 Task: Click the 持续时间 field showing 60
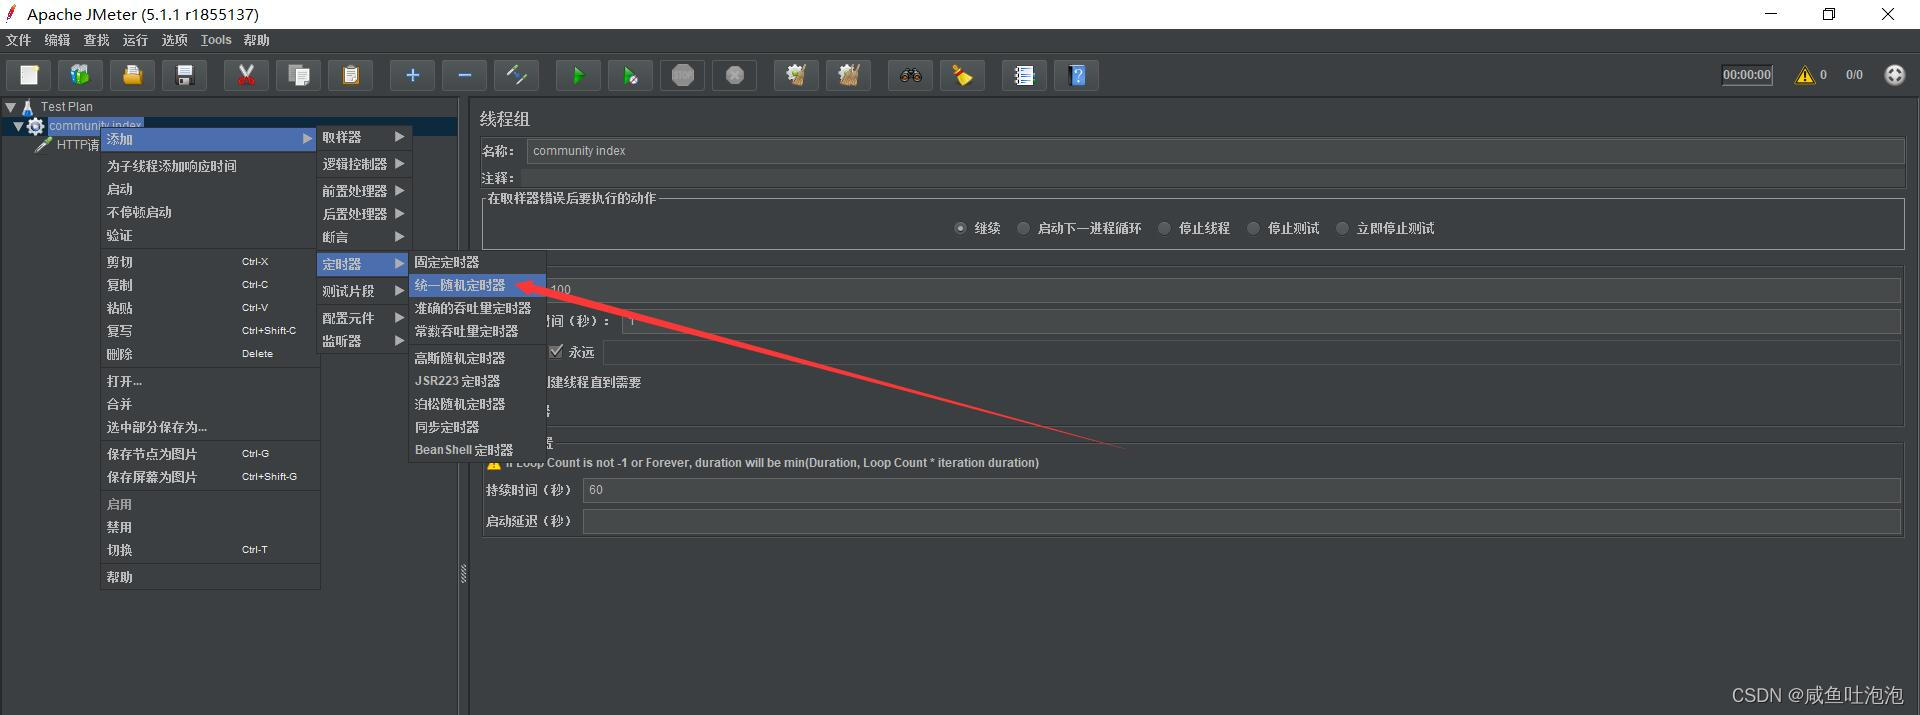point(1241,490)
